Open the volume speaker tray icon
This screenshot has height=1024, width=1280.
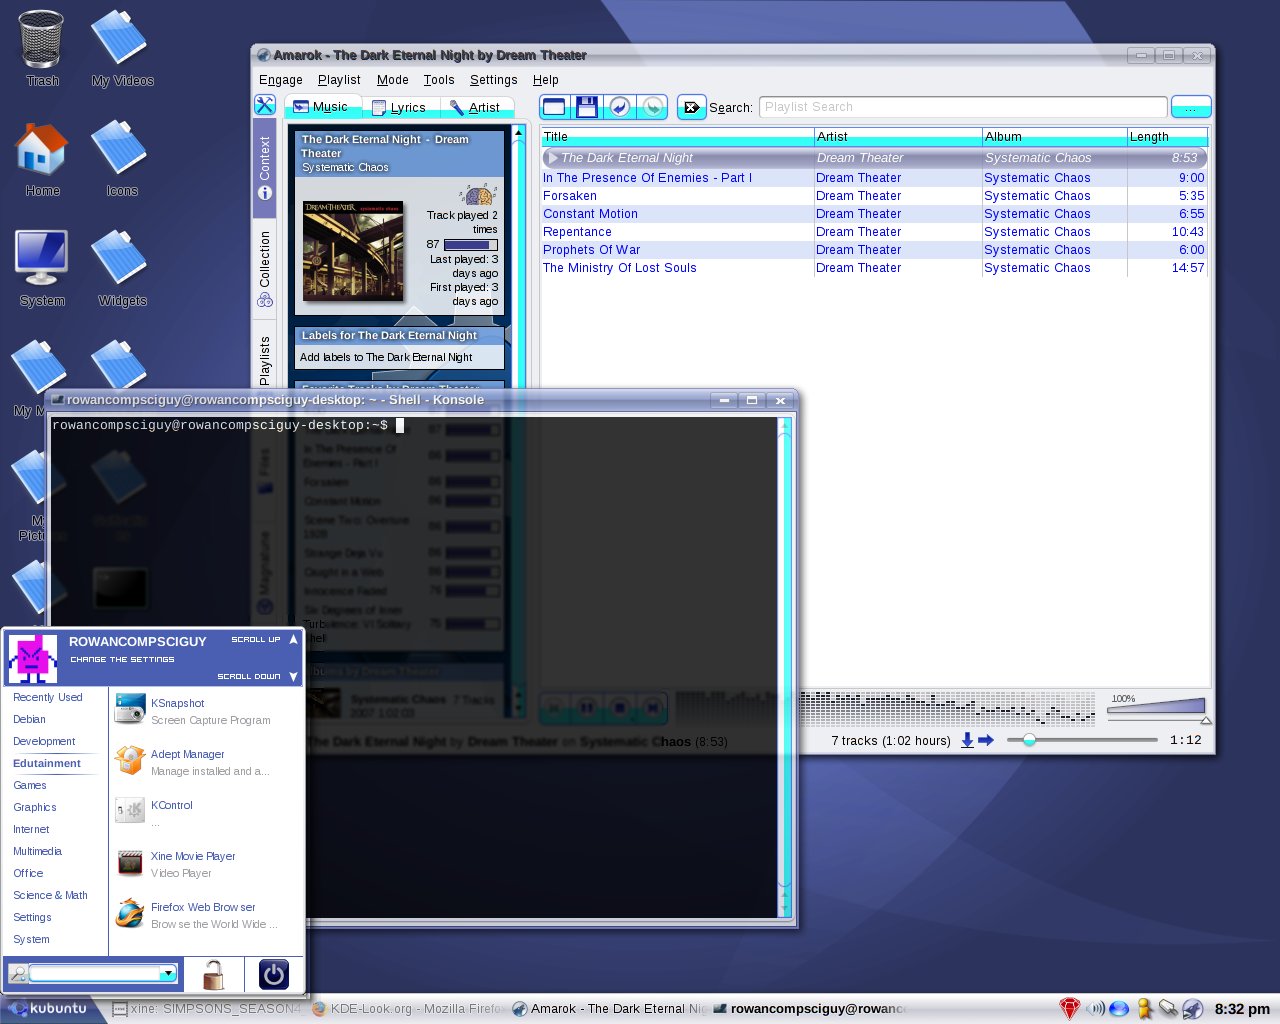tap(1096, 1009)
